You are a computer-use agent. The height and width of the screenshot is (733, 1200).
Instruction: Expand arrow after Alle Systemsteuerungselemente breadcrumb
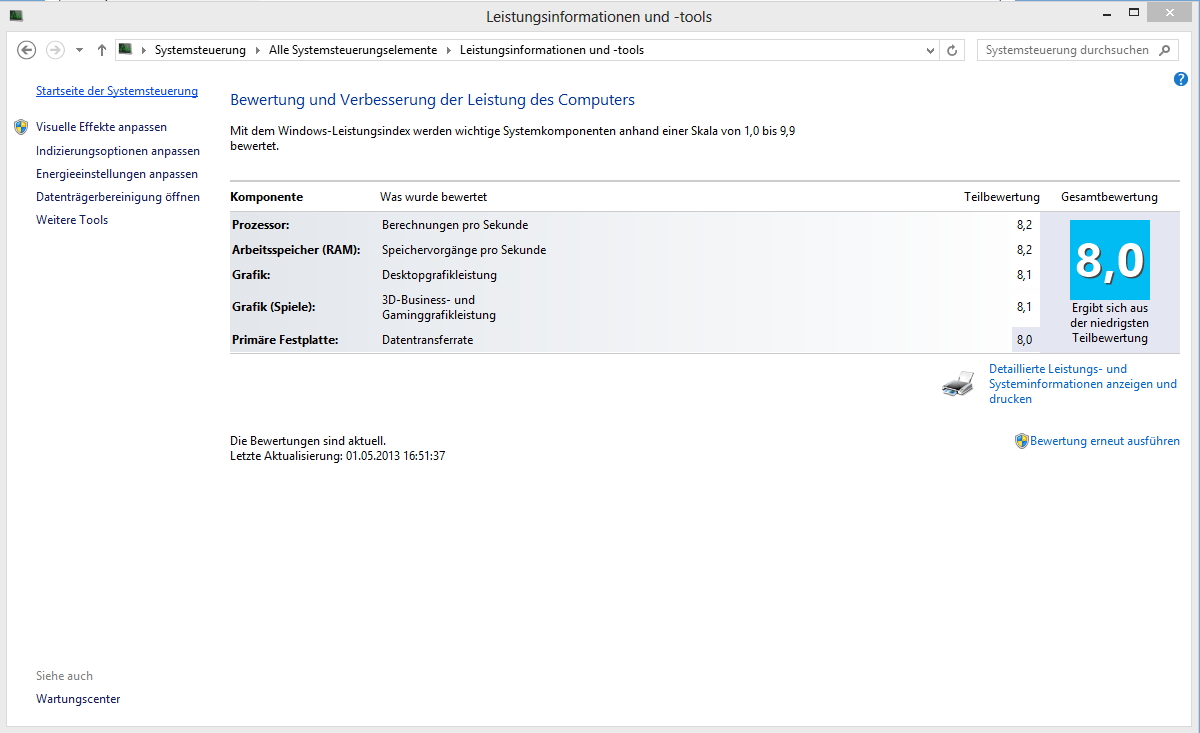tap(449, 50)
